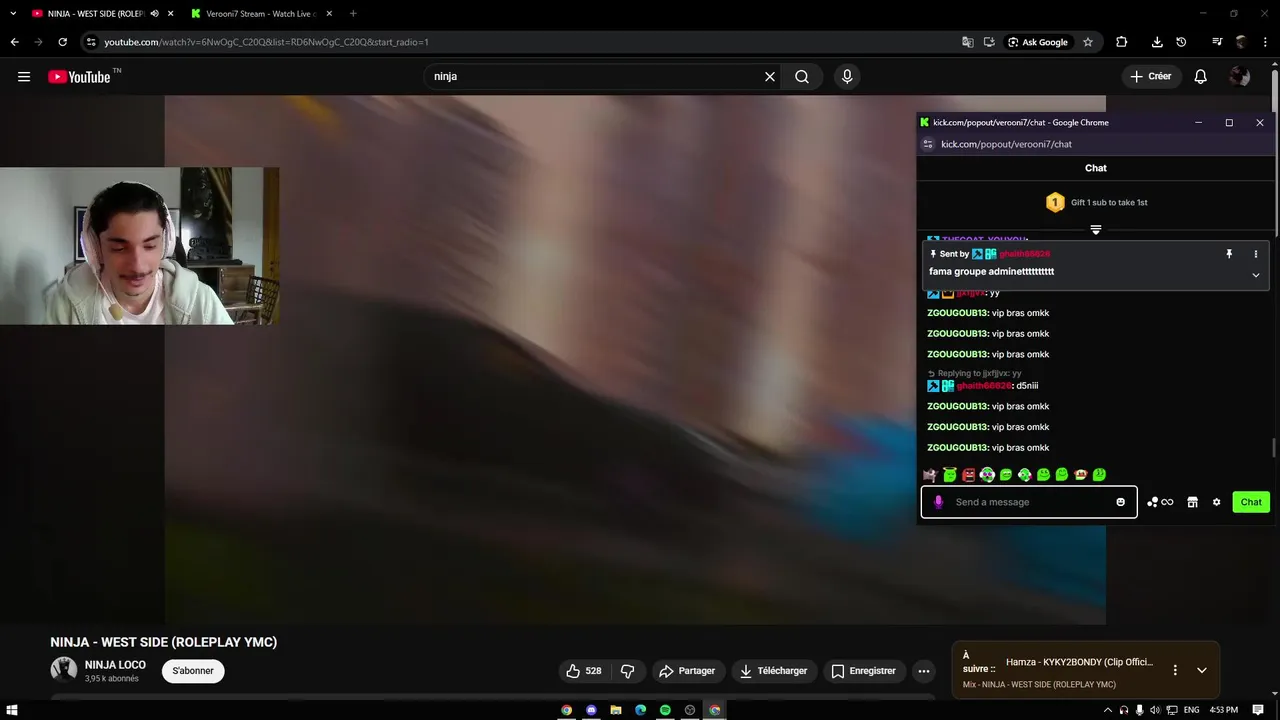Open options for Hamza KYKY2BONDY entry
The height and width of the screenshot is (720, 1280).
tap(1175, 670)
